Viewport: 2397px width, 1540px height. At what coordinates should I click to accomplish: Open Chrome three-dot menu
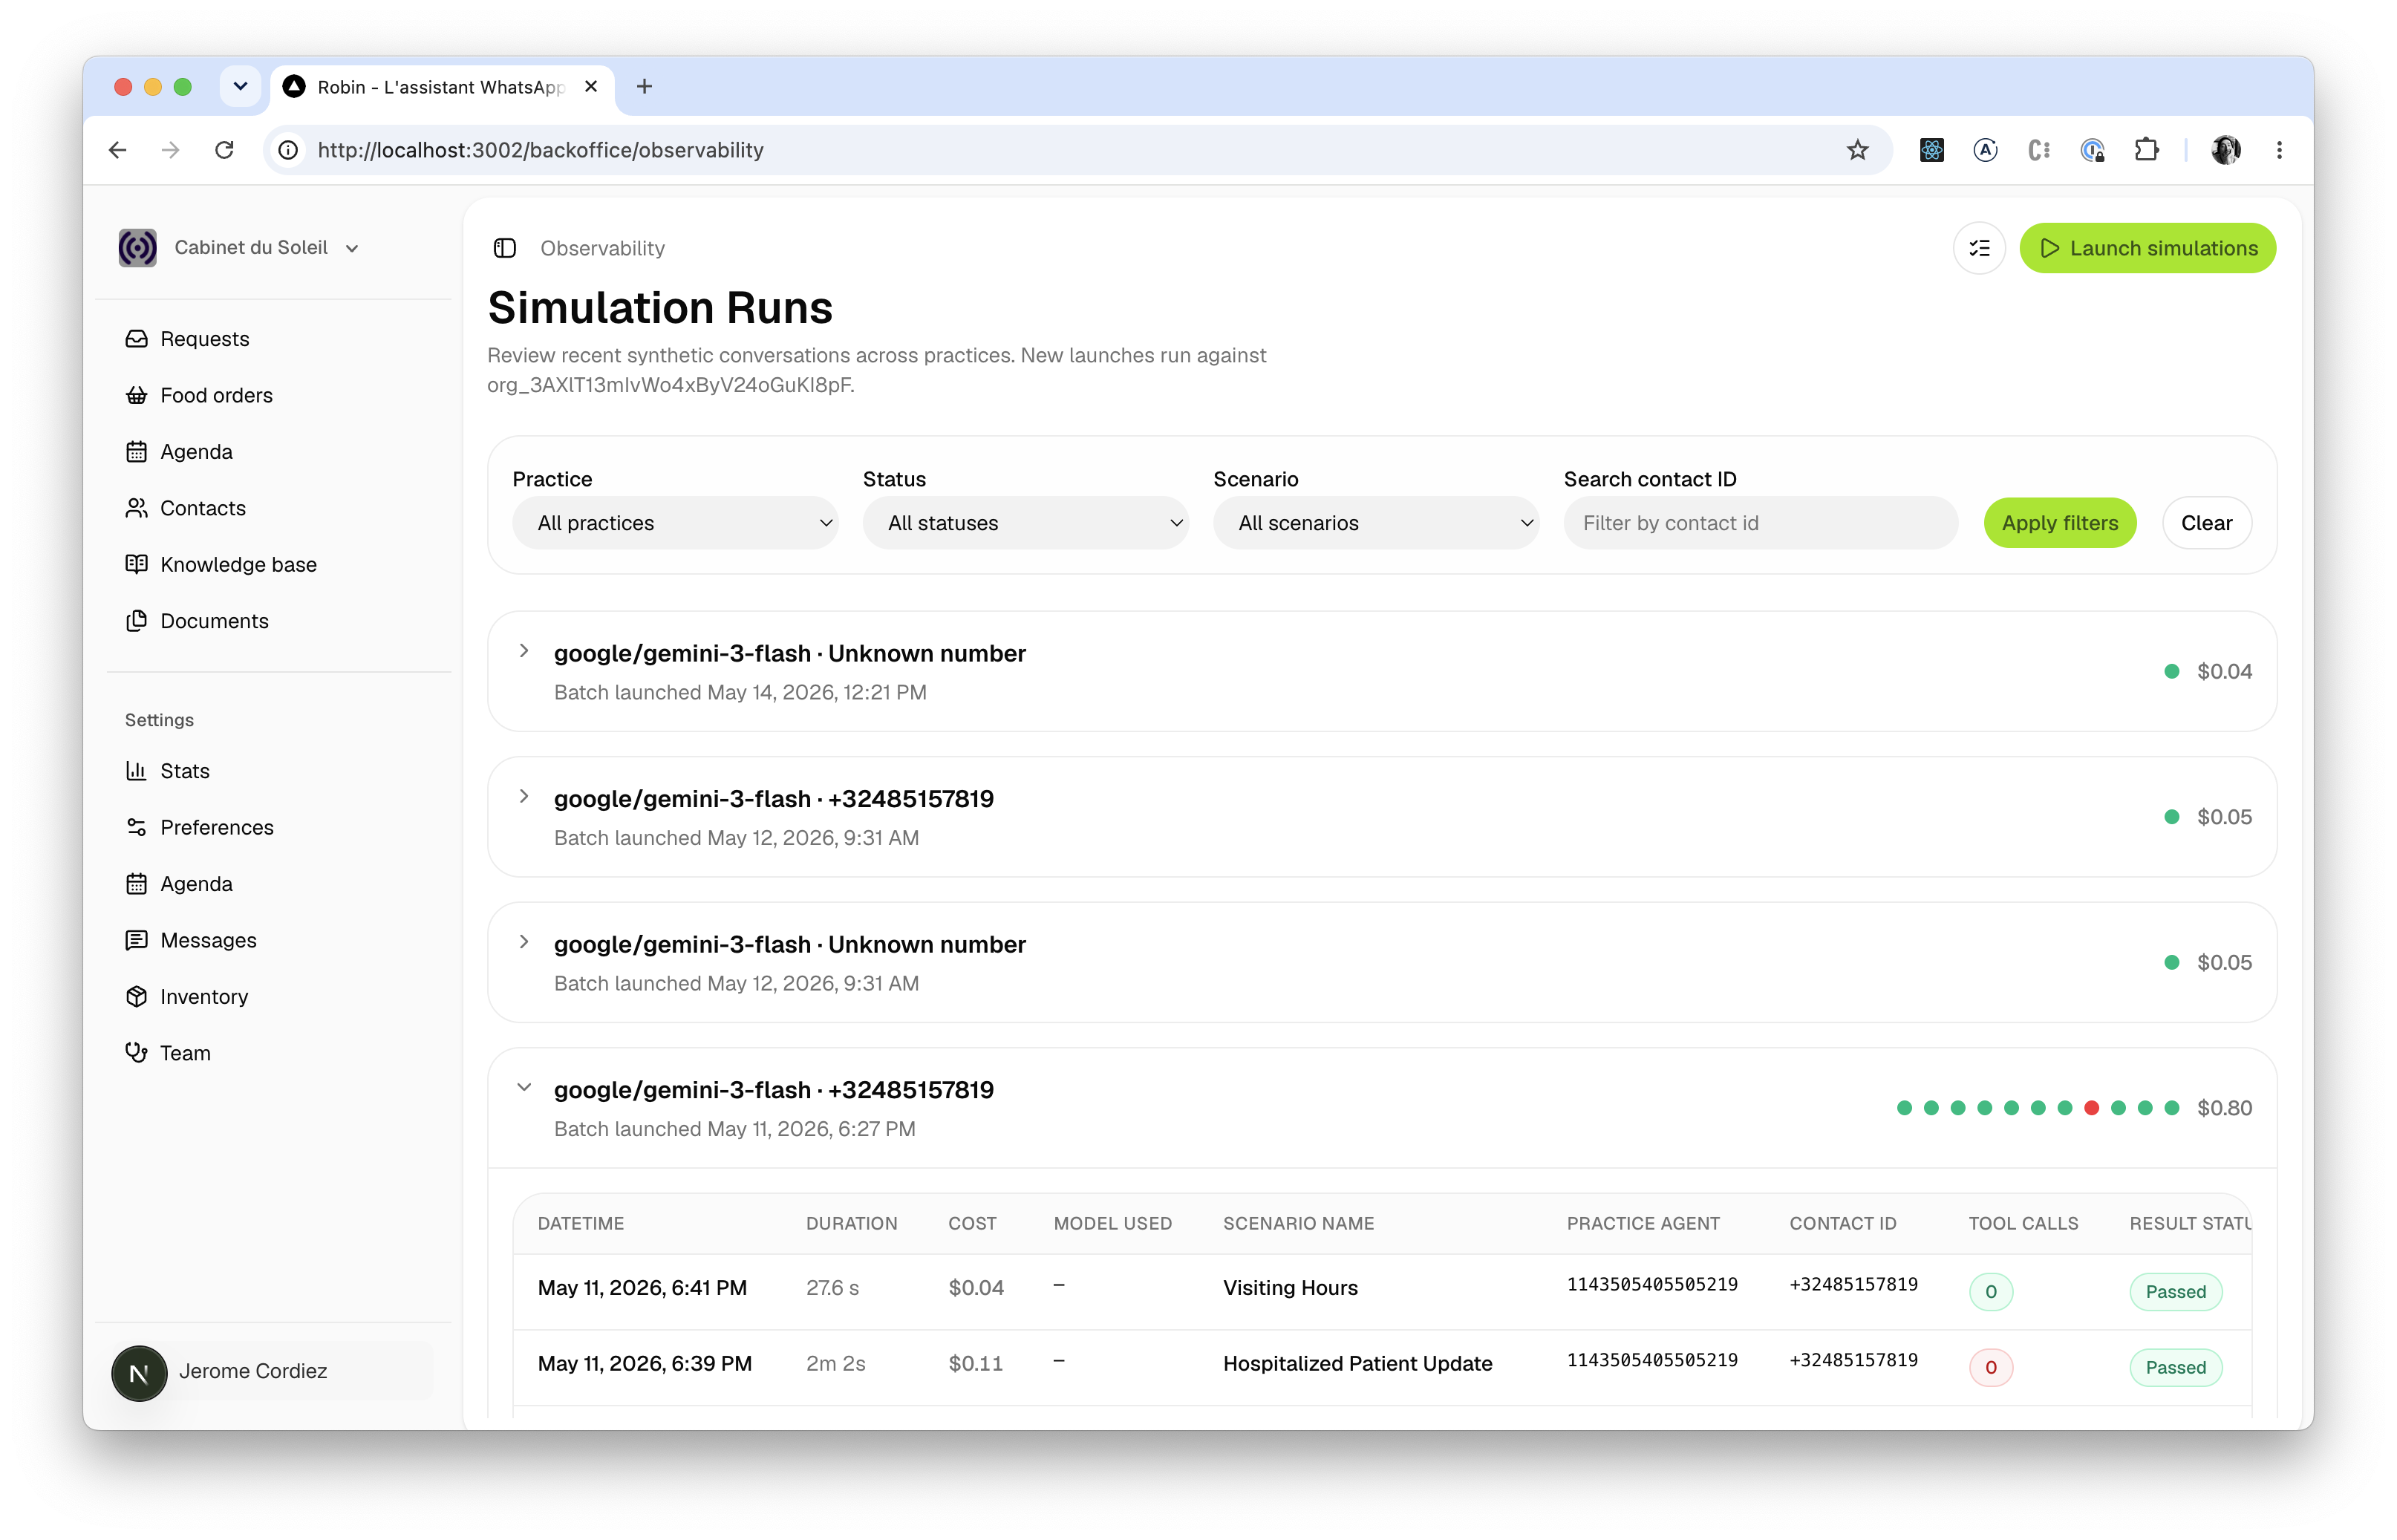click(2279, 150)
